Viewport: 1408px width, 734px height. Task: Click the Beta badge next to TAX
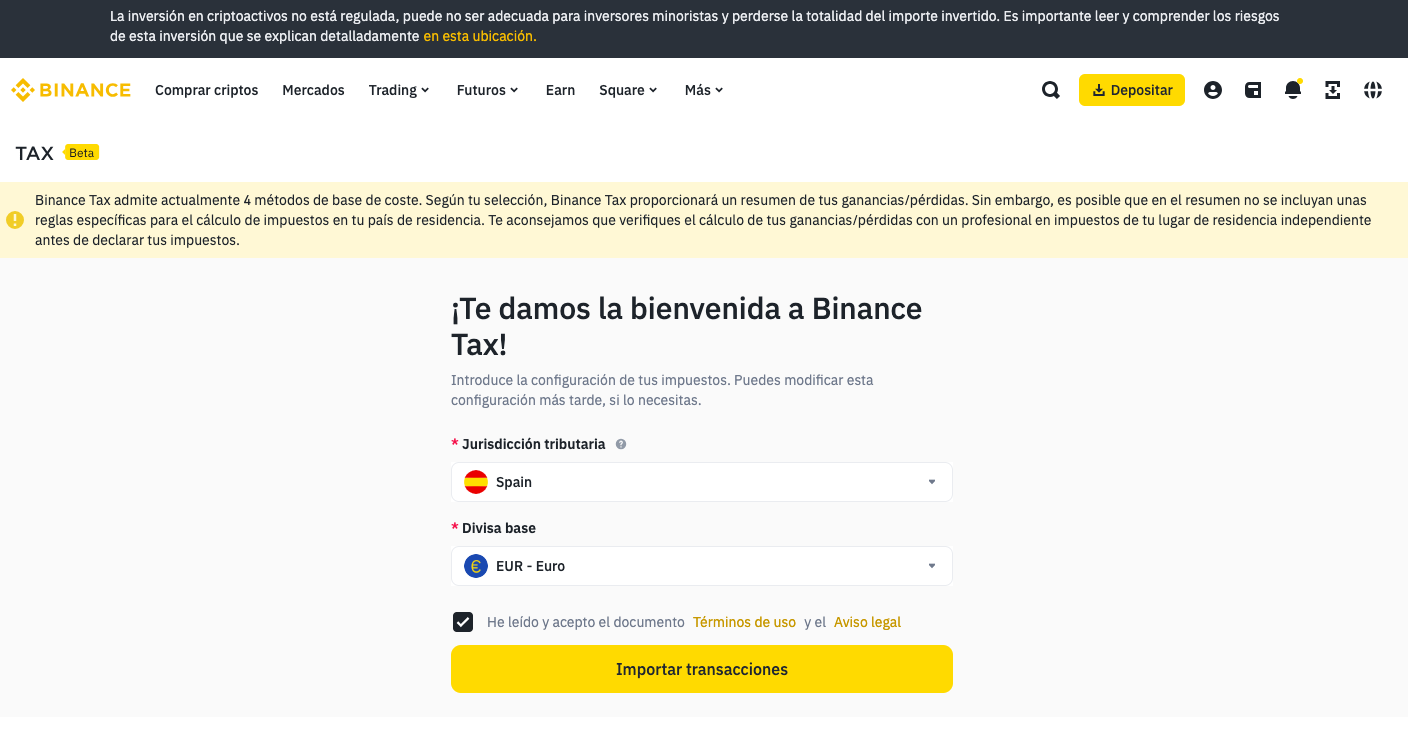[x=81, y=153]
